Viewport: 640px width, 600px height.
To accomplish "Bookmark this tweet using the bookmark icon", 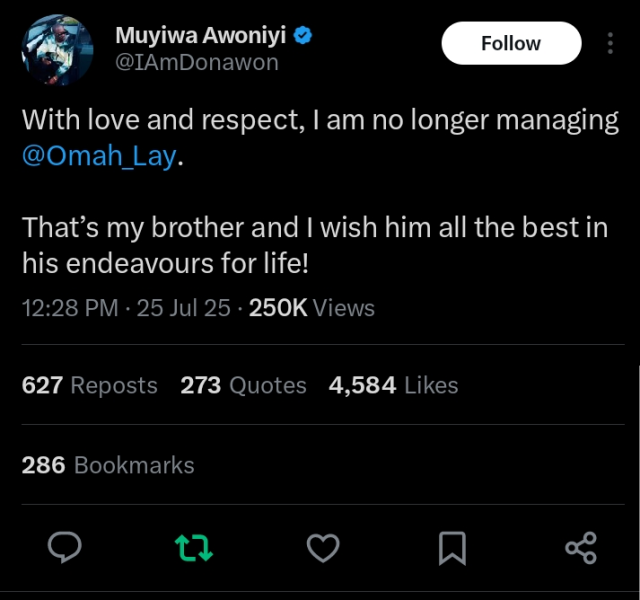I will pos(451,547).
